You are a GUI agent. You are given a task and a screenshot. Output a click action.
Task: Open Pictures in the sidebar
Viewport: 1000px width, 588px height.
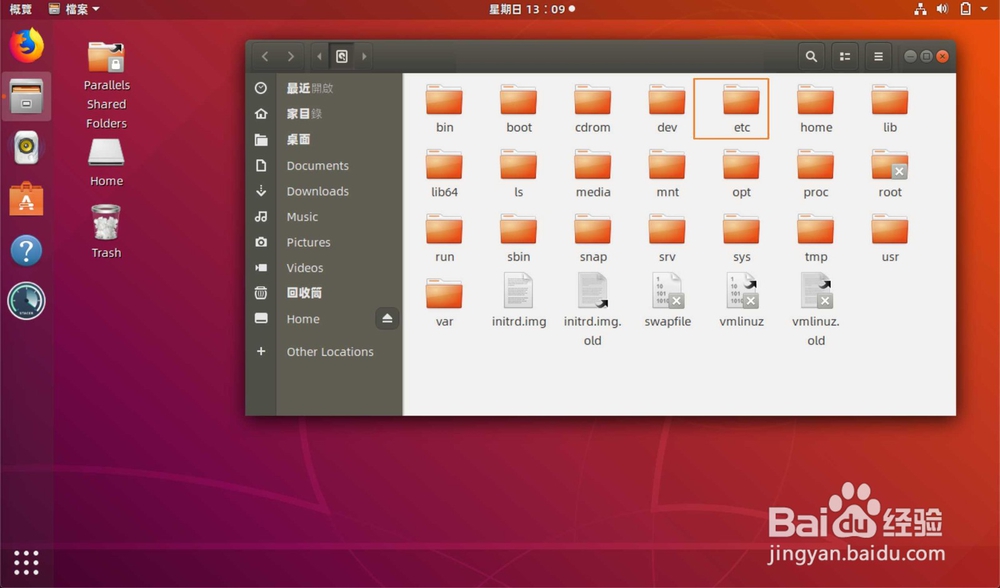325,242
